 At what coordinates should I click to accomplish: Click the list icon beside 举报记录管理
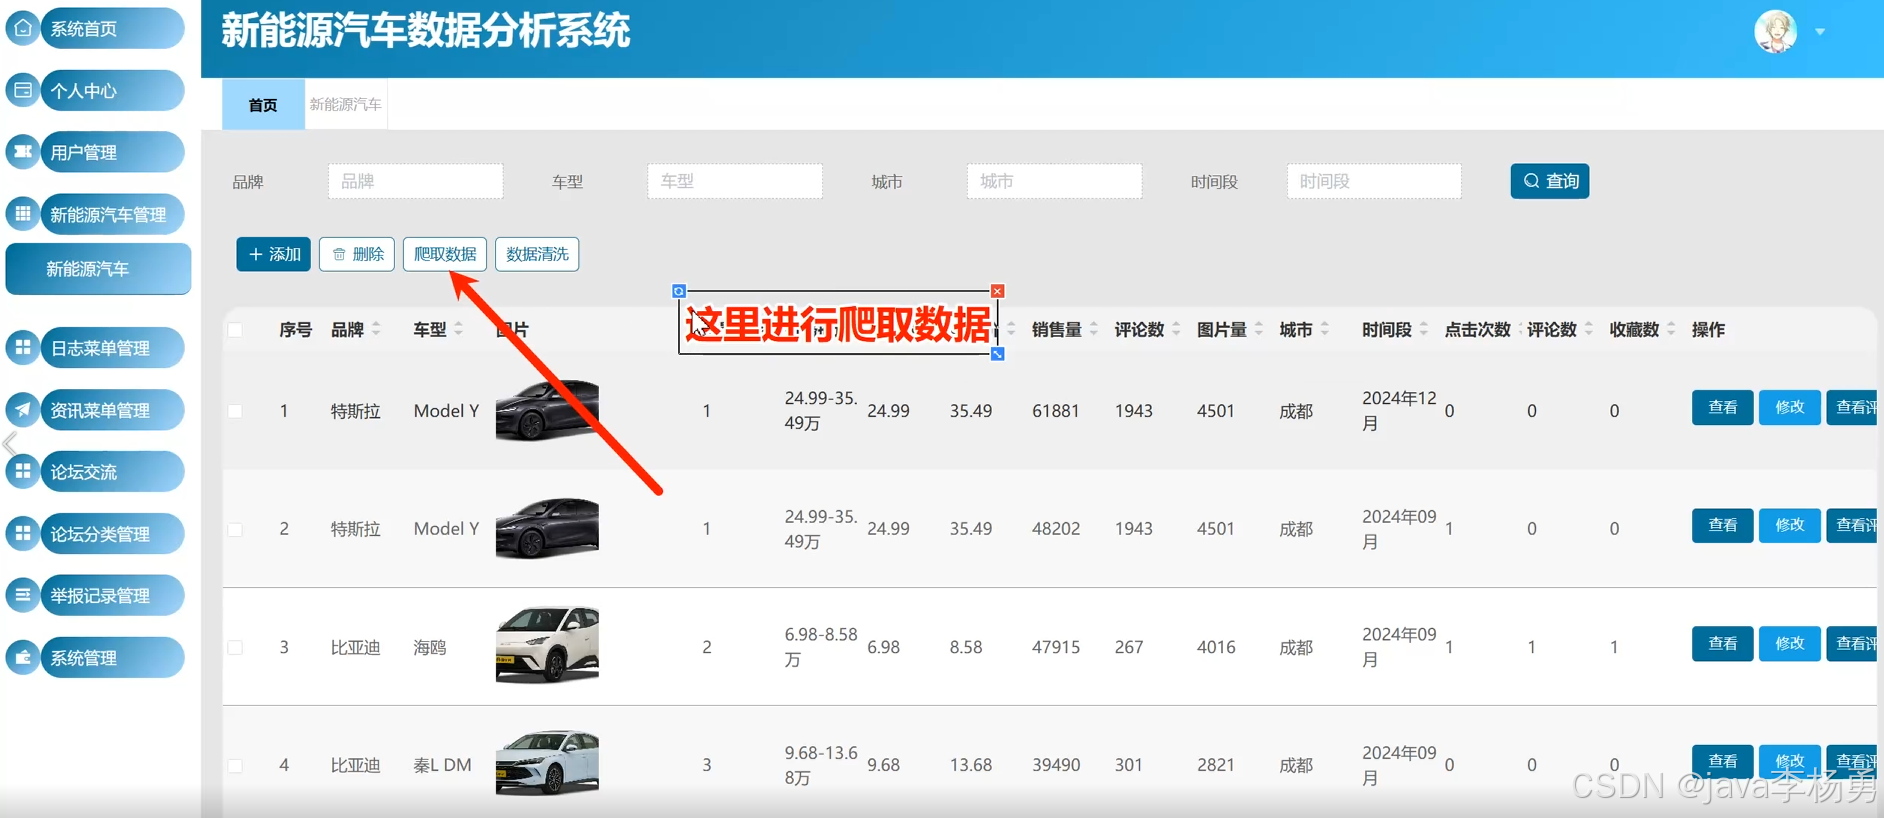(x=23, y=595)
